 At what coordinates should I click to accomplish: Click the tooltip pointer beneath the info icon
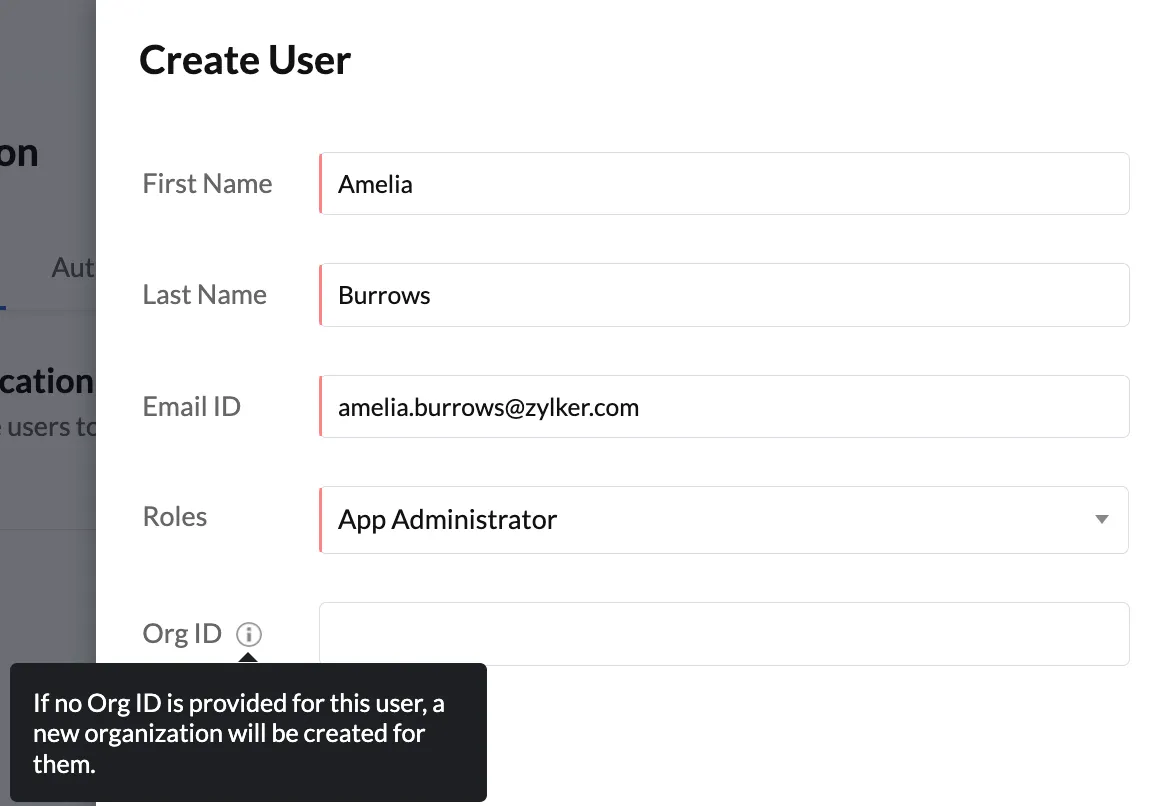(248, 658)
